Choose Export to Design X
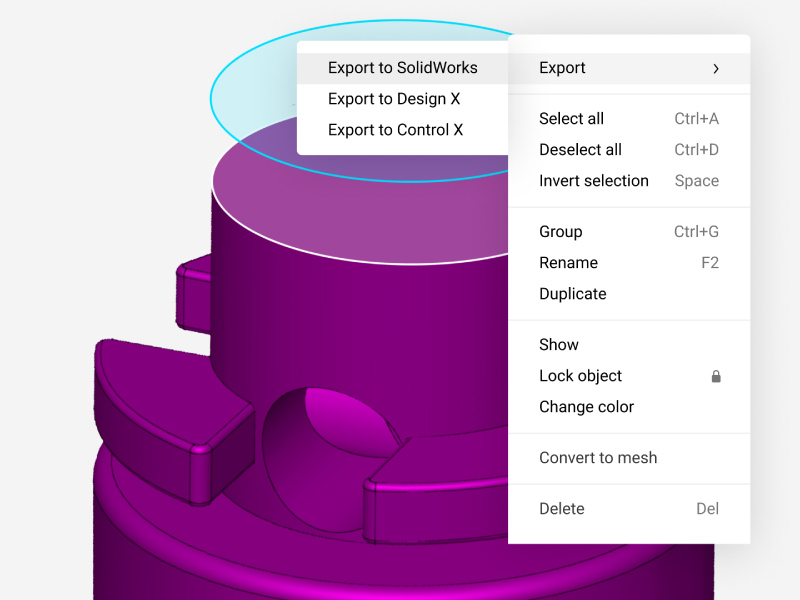Screen dimensions: 800x600 coord(394,99)
